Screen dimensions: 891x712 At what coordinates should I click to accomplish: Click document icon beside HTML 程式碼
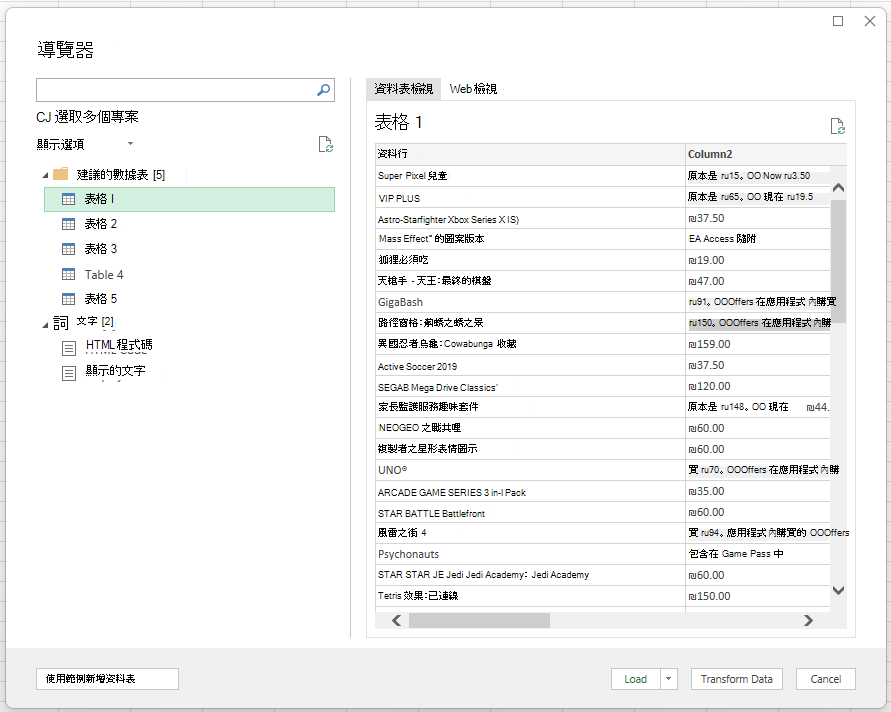pos(69,348)
